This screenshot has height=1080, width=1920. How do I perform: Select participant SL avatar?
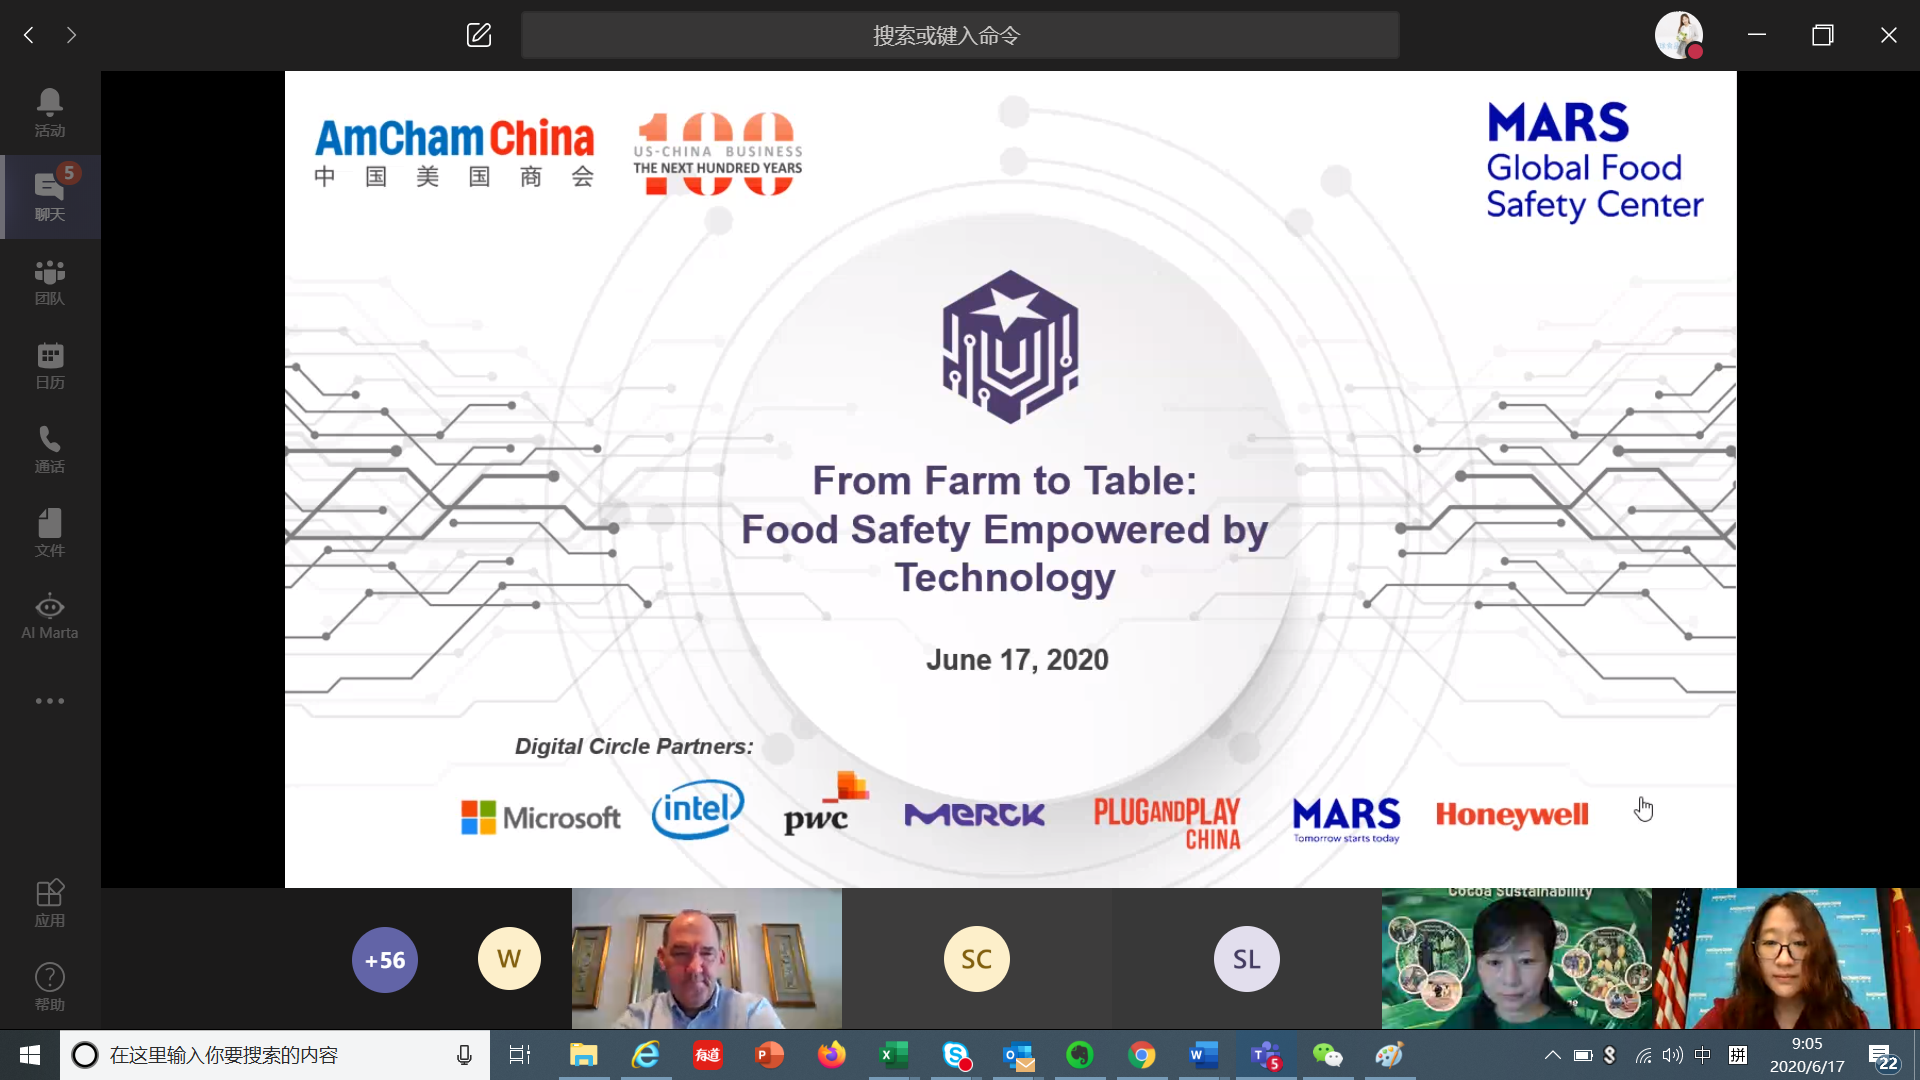pos(1246,959)
